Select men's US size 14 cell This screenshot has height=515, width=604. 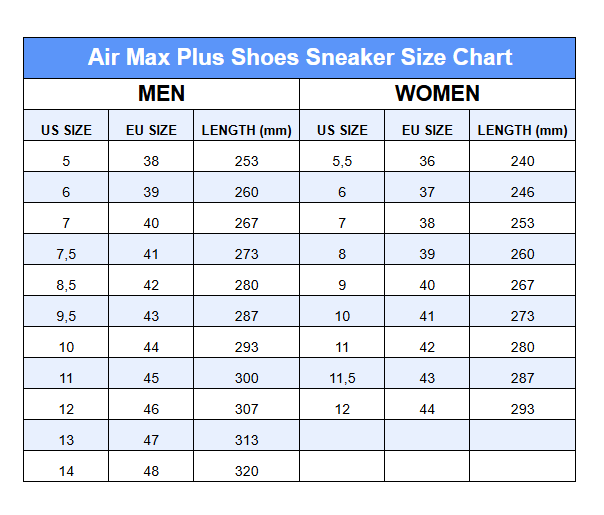66,471
